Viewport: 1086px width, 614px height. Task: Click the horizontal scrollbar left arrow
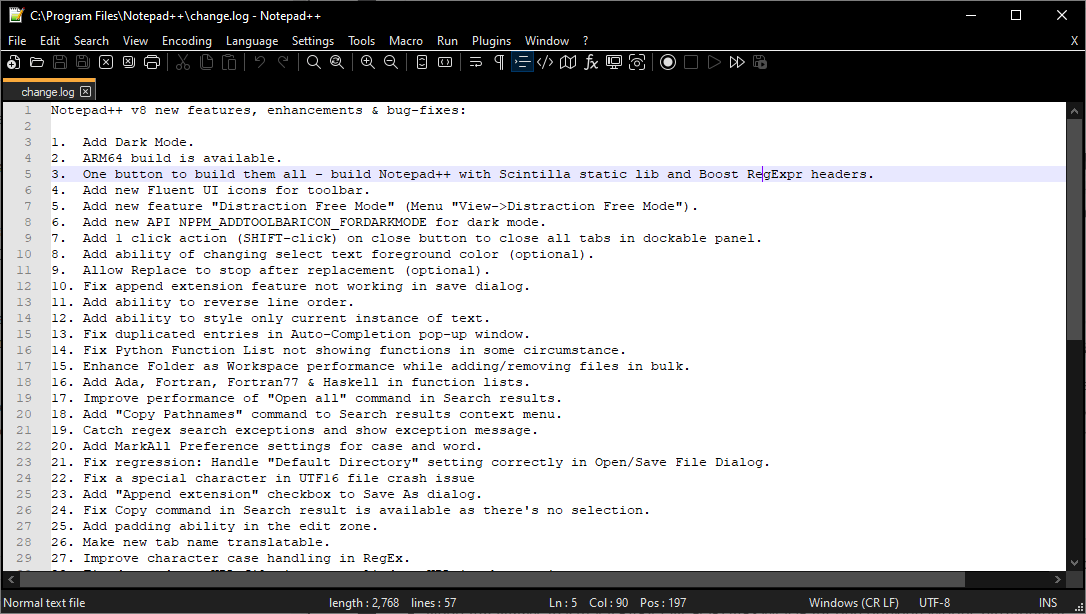(x=10, y=579)
